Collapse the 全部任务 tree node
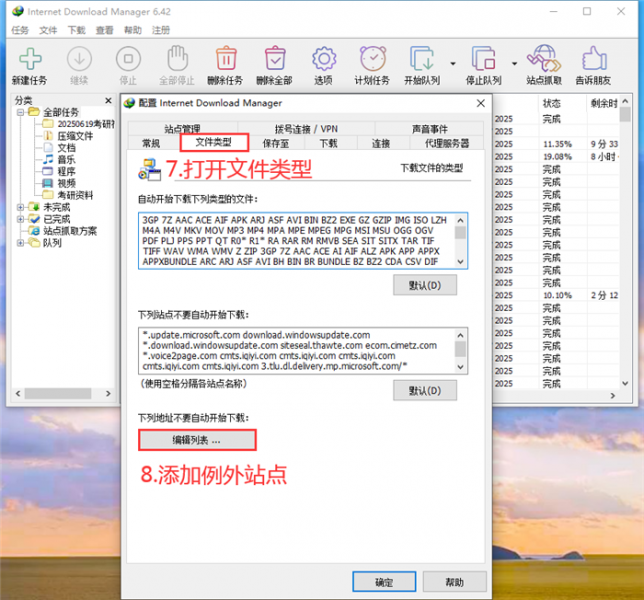The height and width of the screenshot is (600, 644). [x=19, y=112]
